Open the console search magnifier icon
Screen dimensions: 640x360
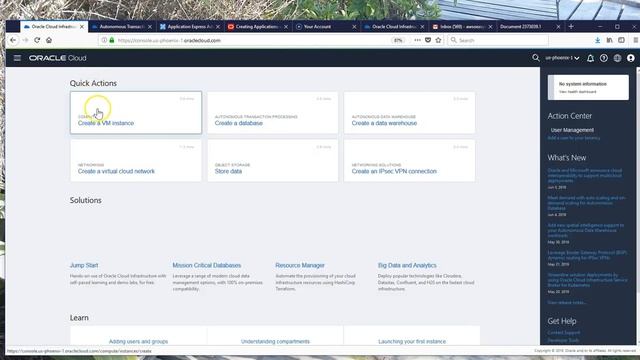click(x=536, y=58)
